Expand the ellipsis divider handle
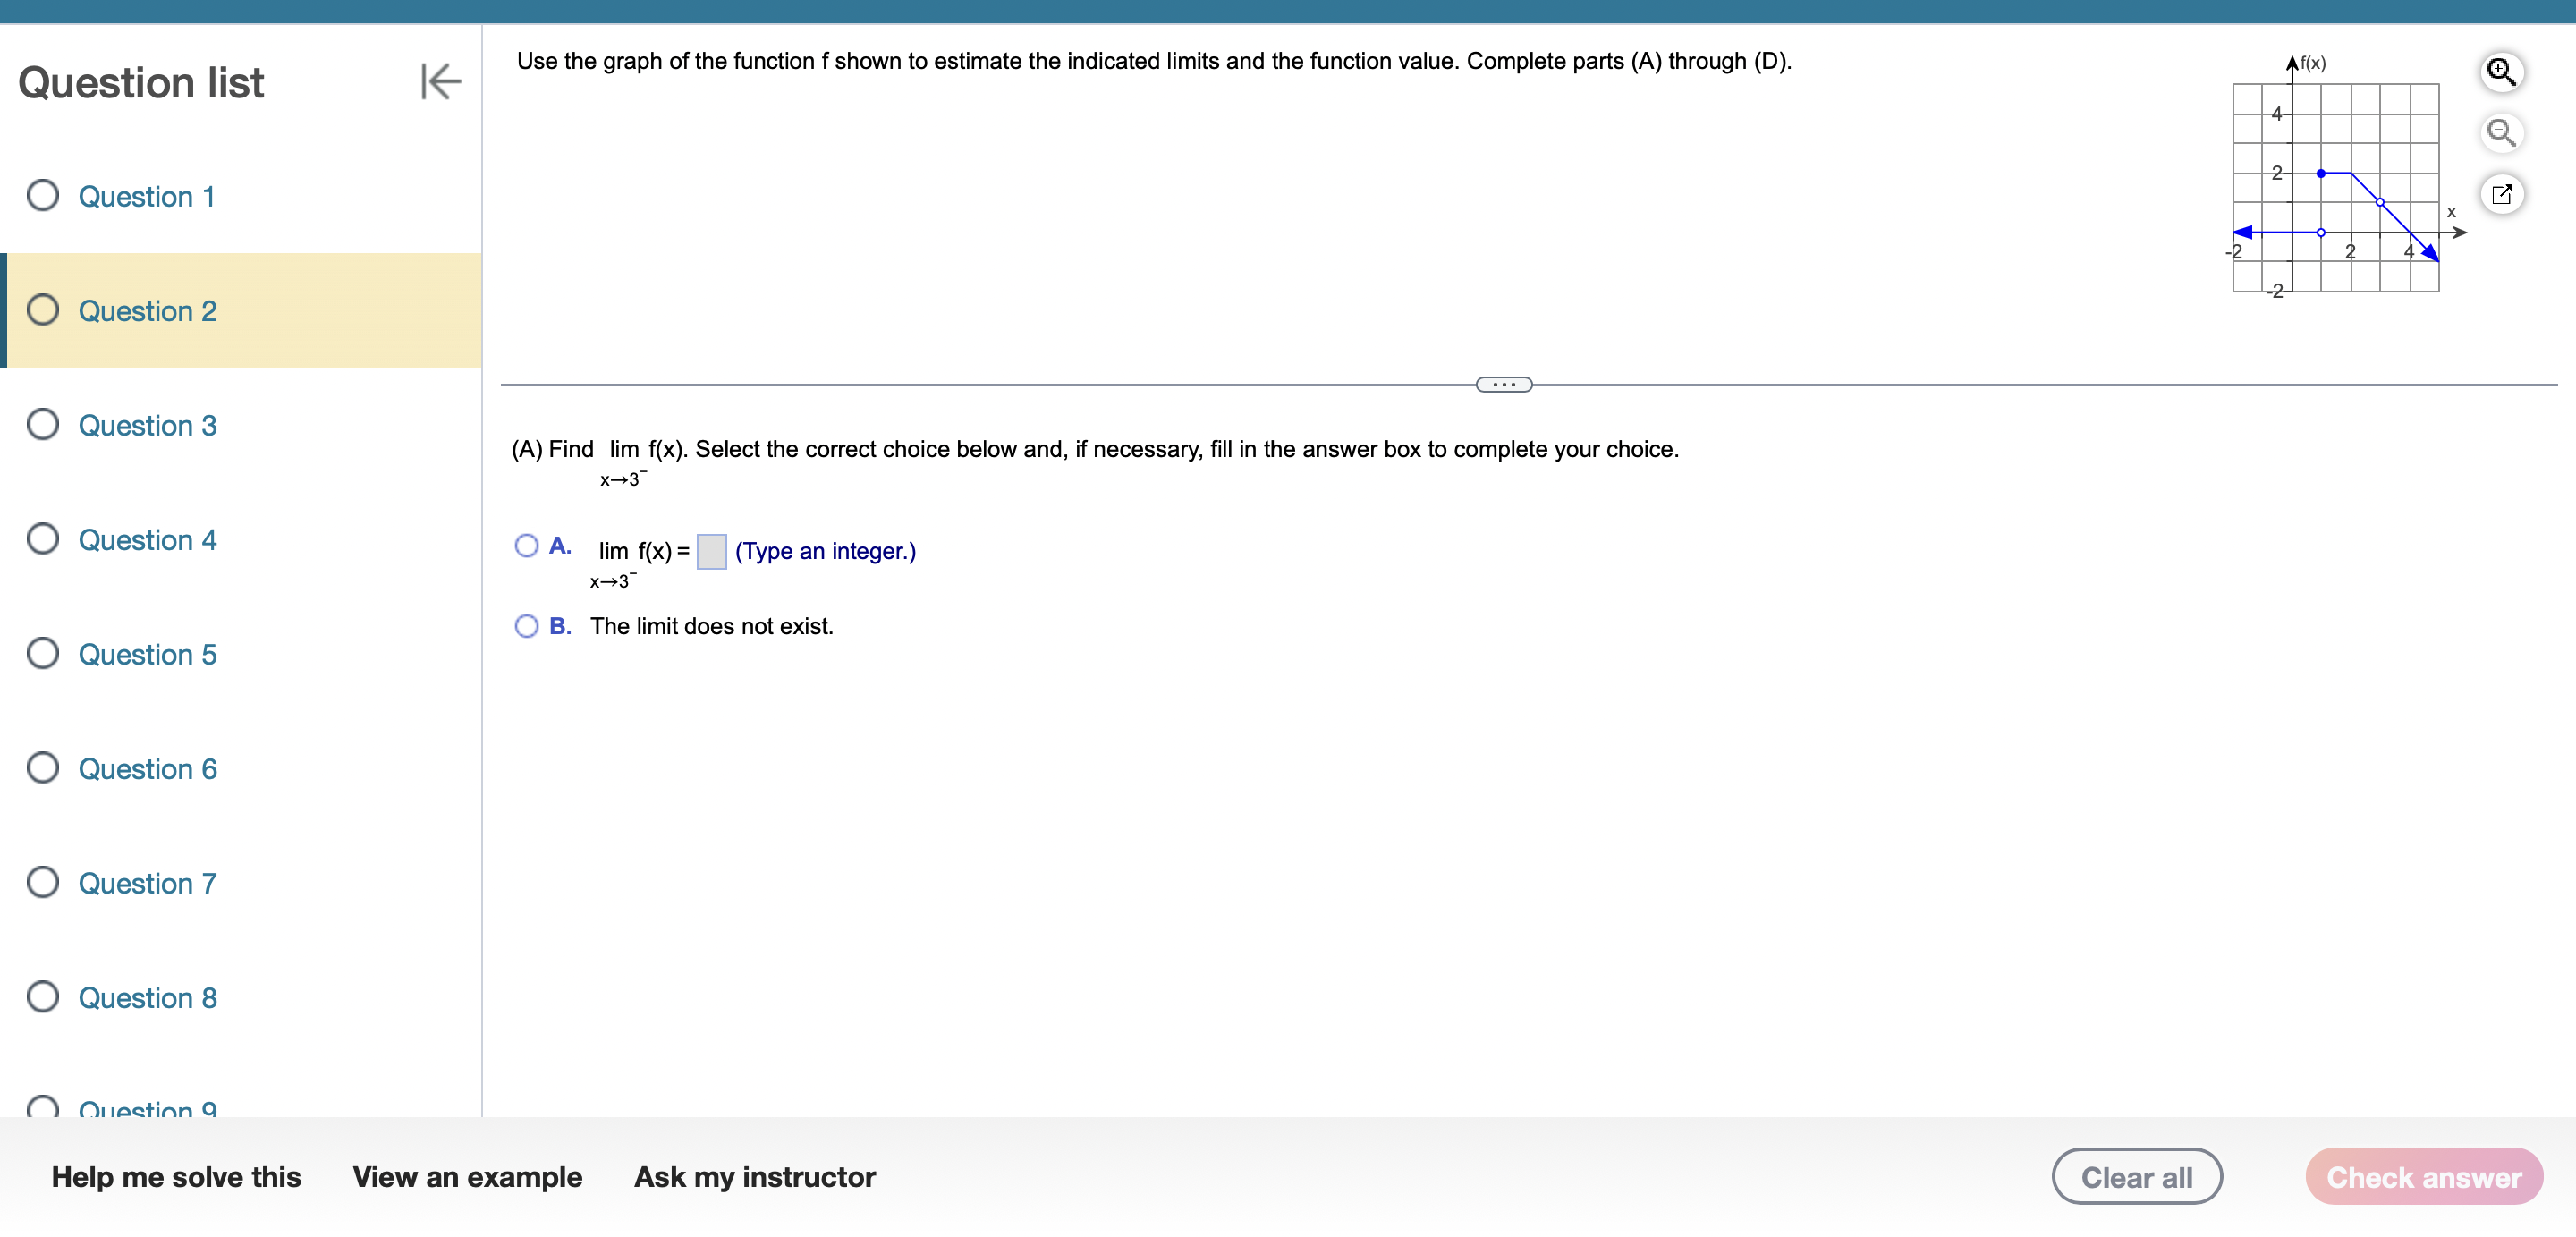 (x=1503, y=385)
